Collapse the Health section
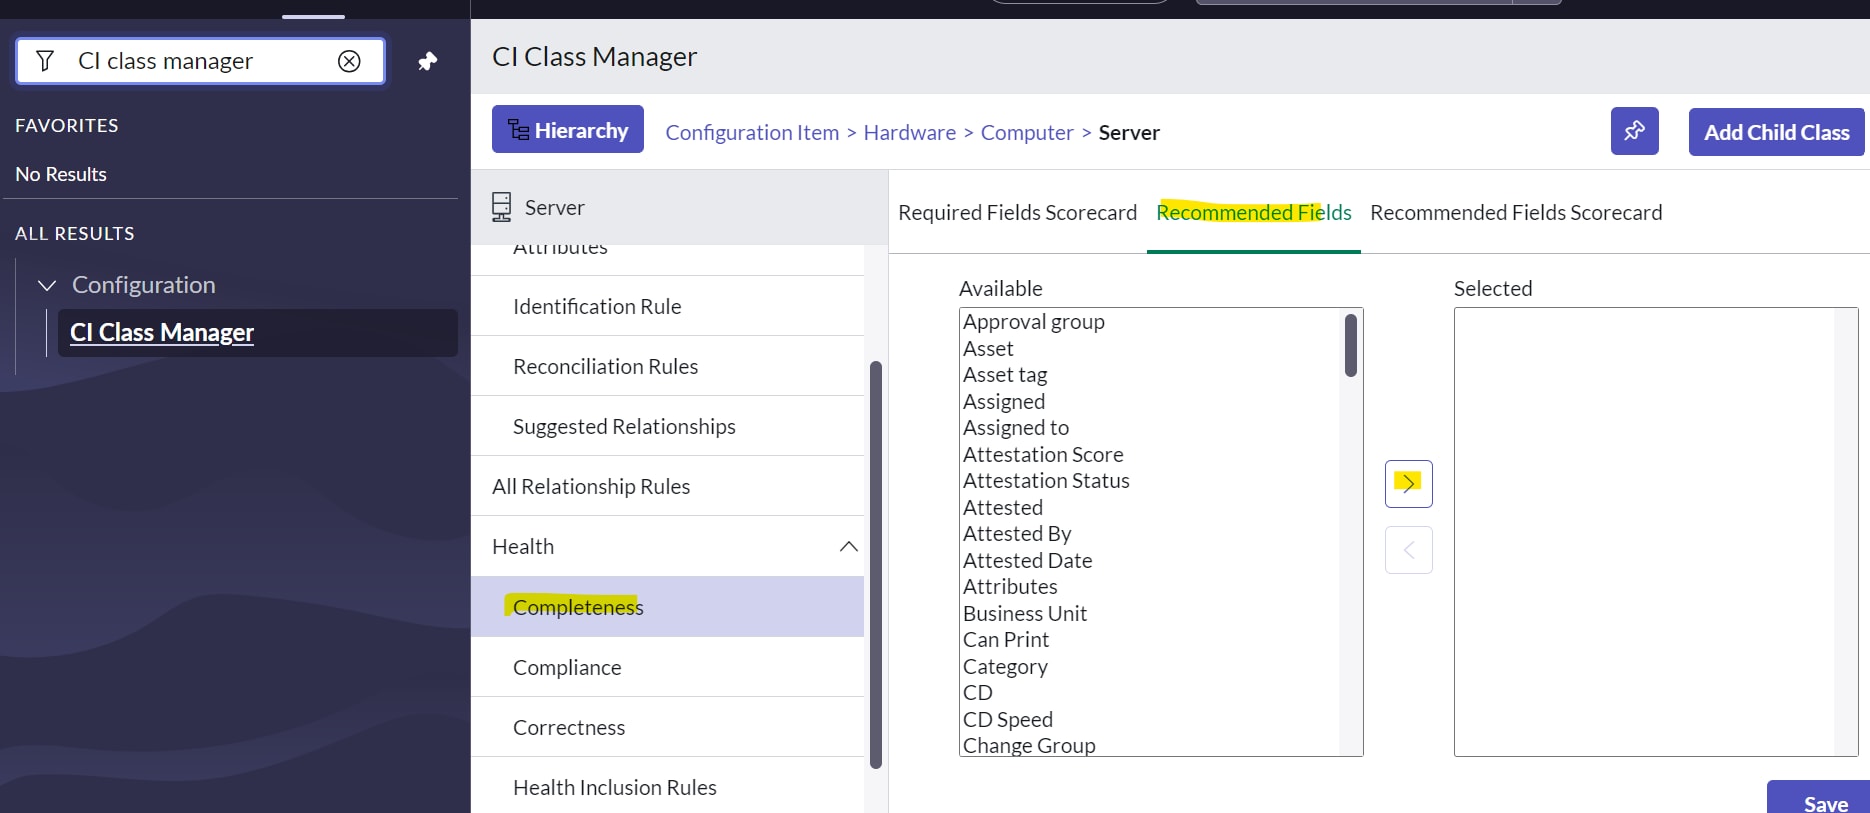This screenshot has width=1870, height=813. coord(848,546)
